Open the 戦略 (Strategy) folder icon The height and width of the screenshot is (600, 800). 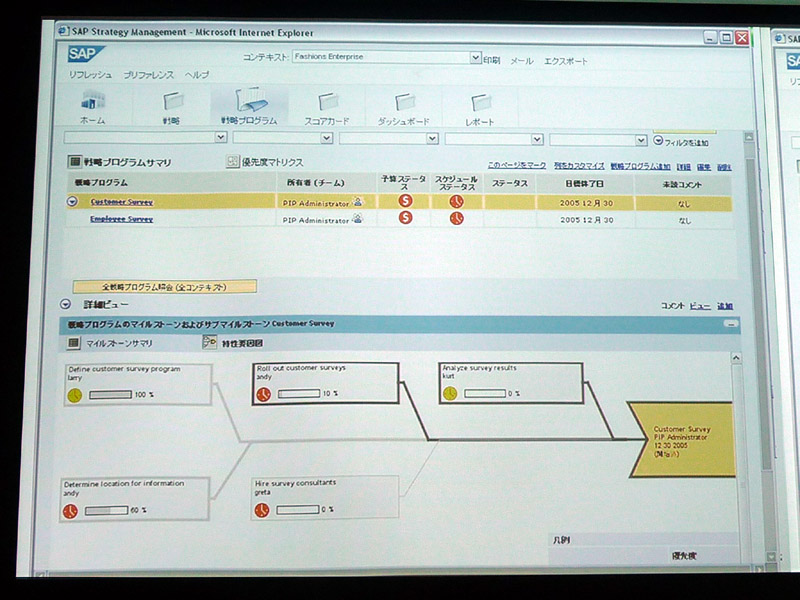tap(172, 101)
